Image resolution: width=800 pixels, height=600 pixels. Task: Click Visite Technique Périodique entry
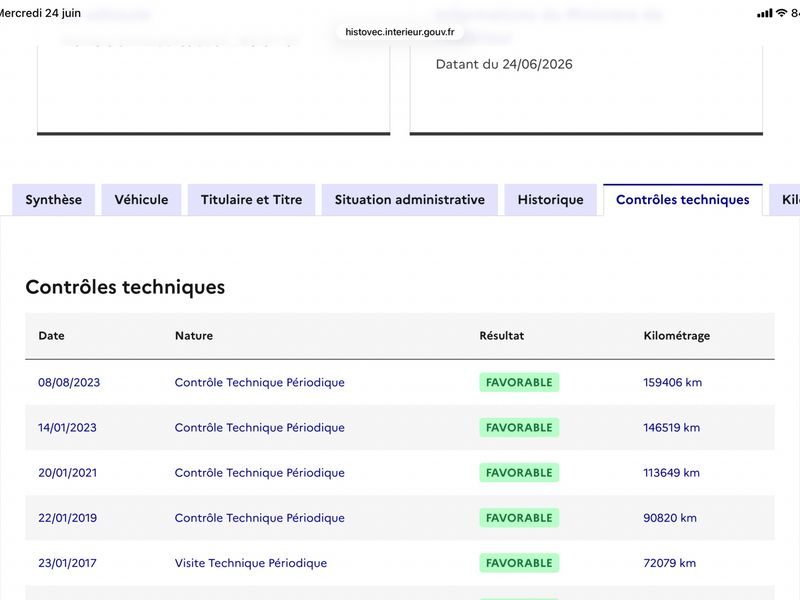tap(251, 563)
